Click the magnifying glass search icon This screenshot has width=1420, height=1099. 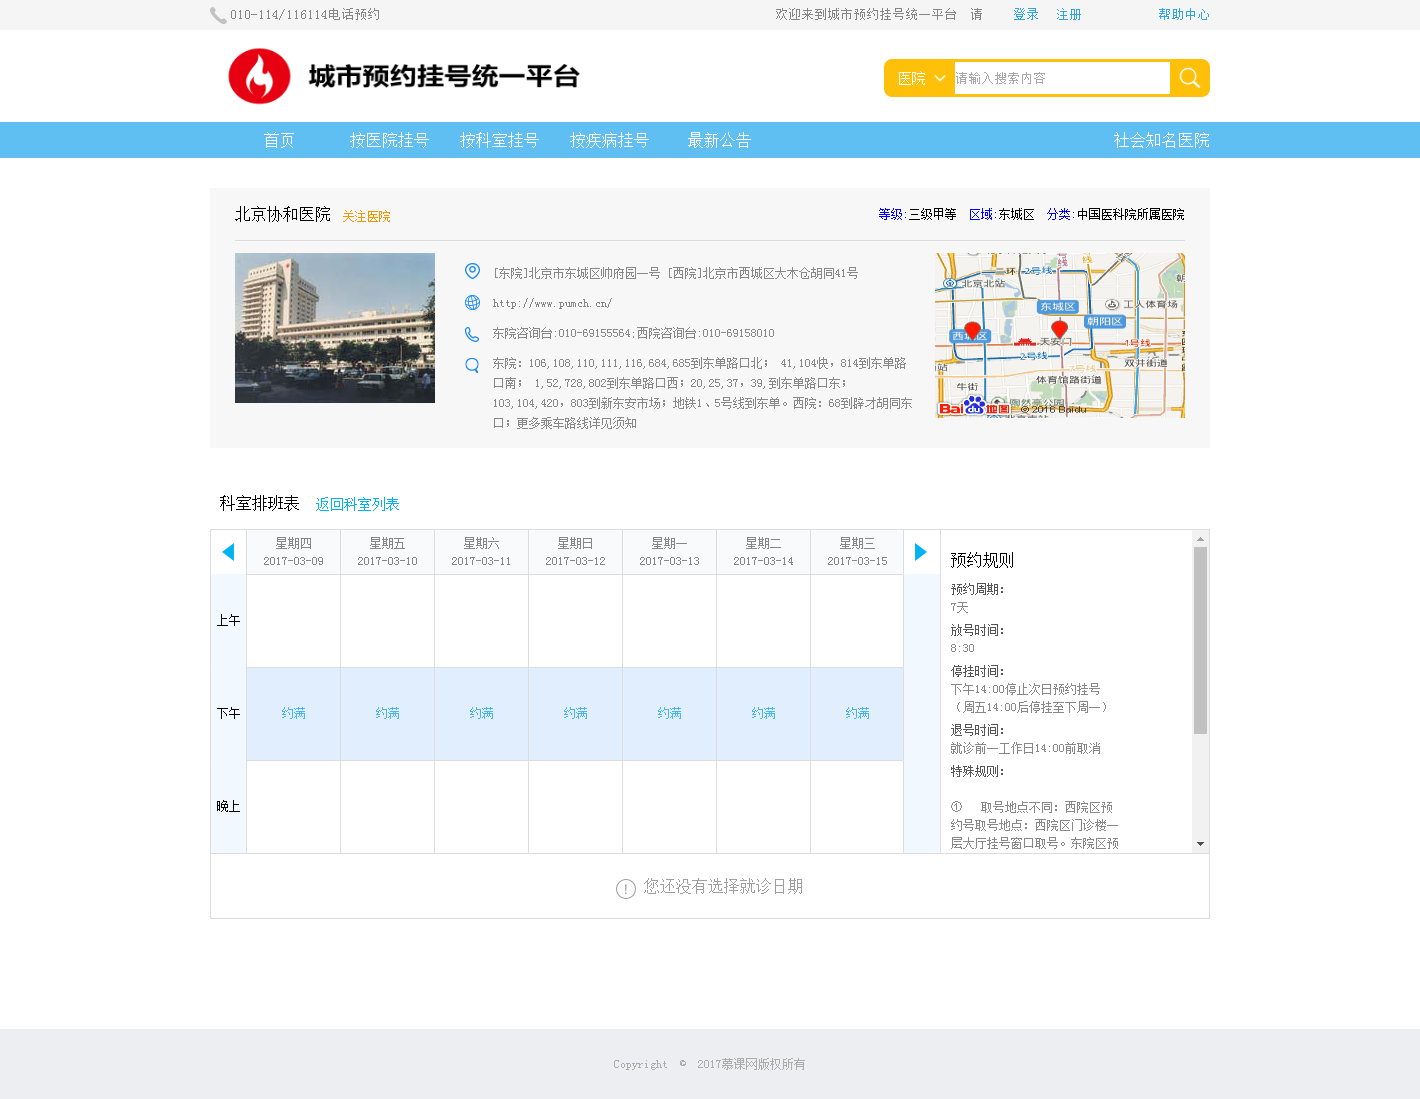(1189, 77)
